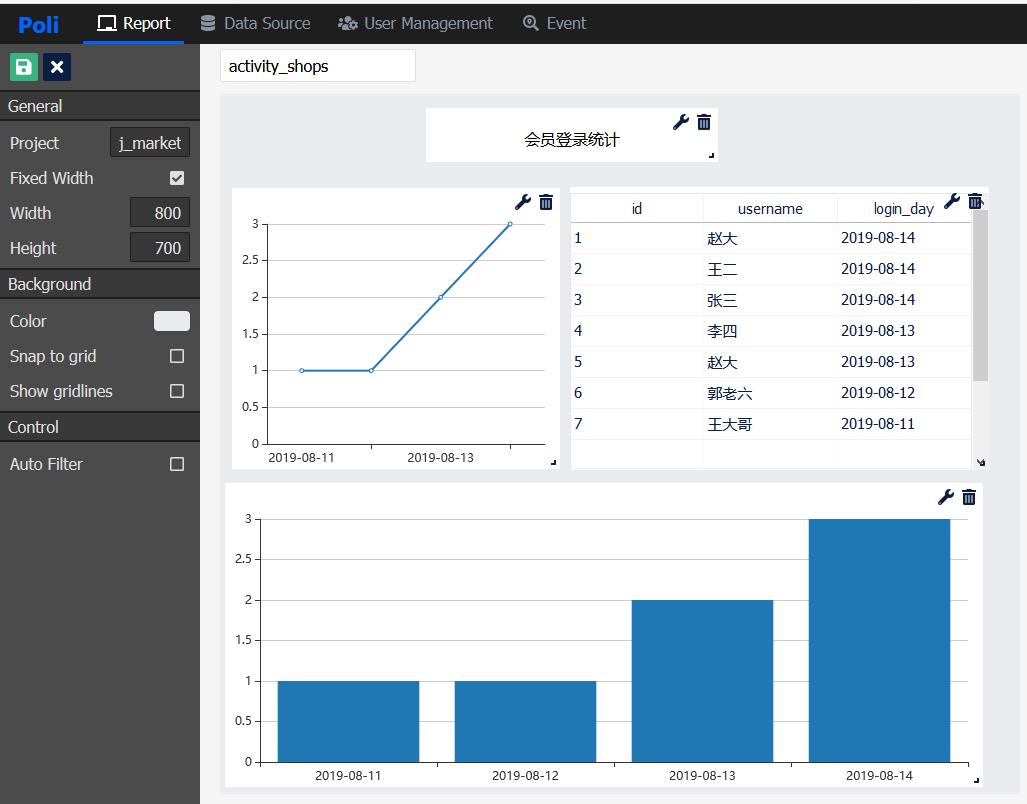Click the bar chart resize handle
1027x804 pixels.
point(977,780)
